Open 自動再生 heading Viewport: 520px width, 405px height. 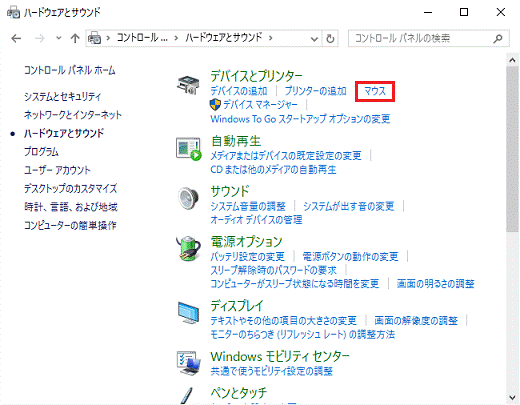point(236,141)
